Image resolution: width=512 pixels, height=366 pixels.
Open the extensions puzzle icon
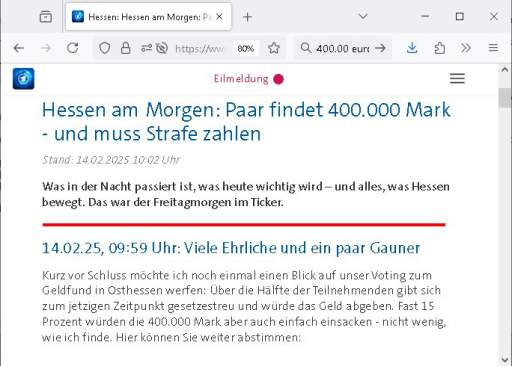[440, 48]
